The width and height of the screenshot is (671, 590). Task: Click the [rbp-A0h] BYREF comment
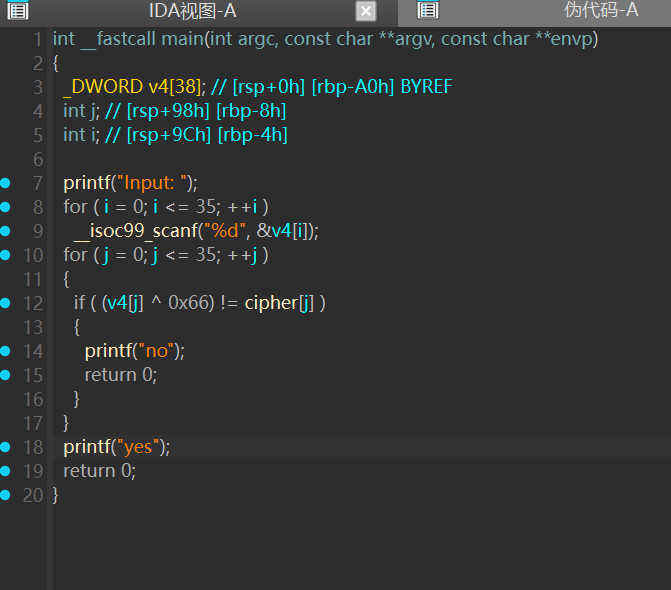pos(382,87)
